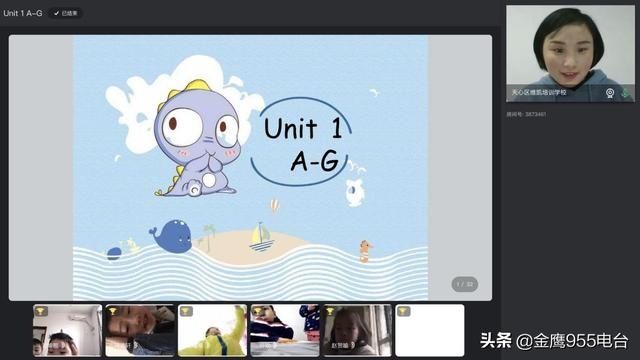Click the Unit 1 A-G courseware slide
Viewport: 640px width, 360px height.
250,168
